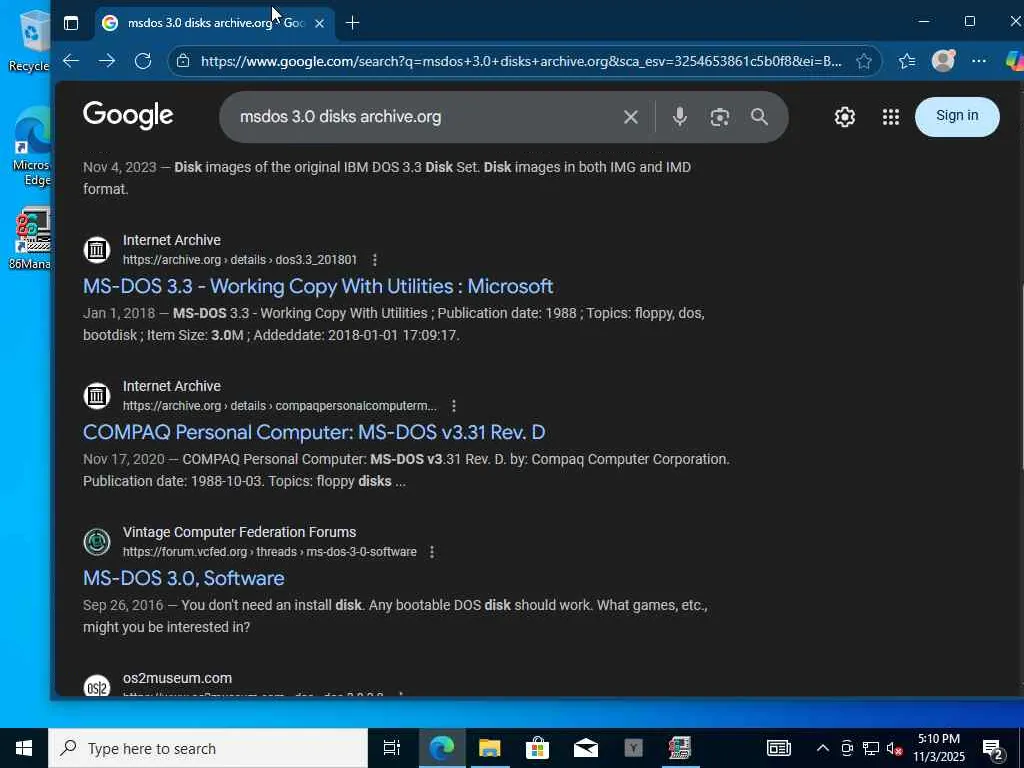Open the taskbar clock showing 5:10 PM
The width and height of the screenshot is (1024, 768).
tap(939, 748)
